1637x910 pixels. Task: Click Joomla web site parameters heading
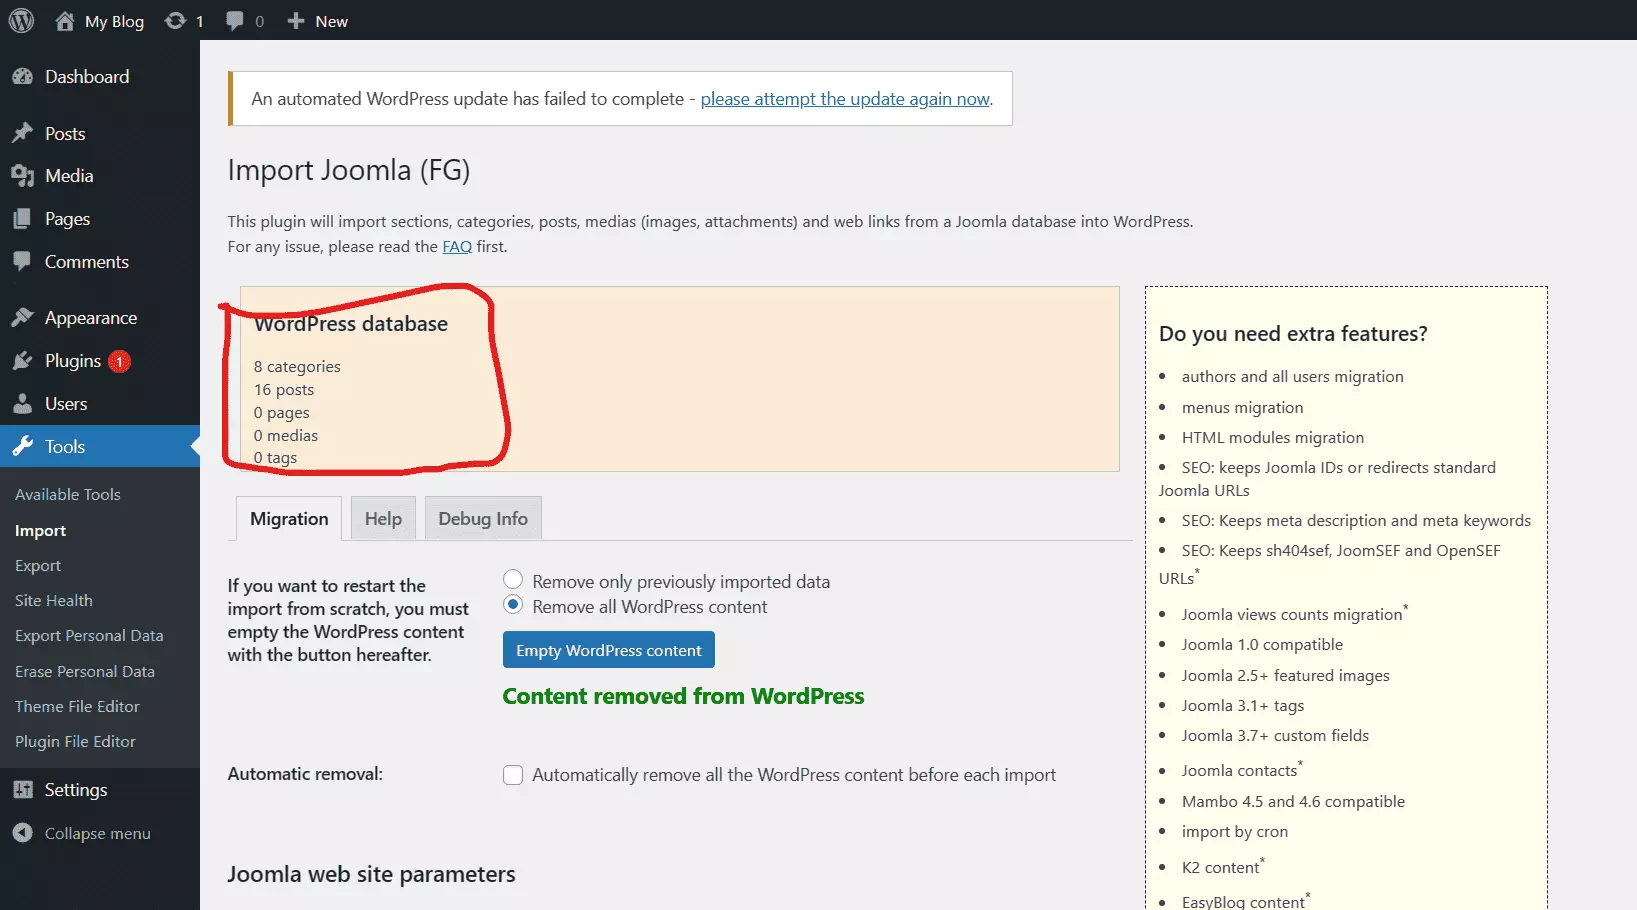coord(371,874)
